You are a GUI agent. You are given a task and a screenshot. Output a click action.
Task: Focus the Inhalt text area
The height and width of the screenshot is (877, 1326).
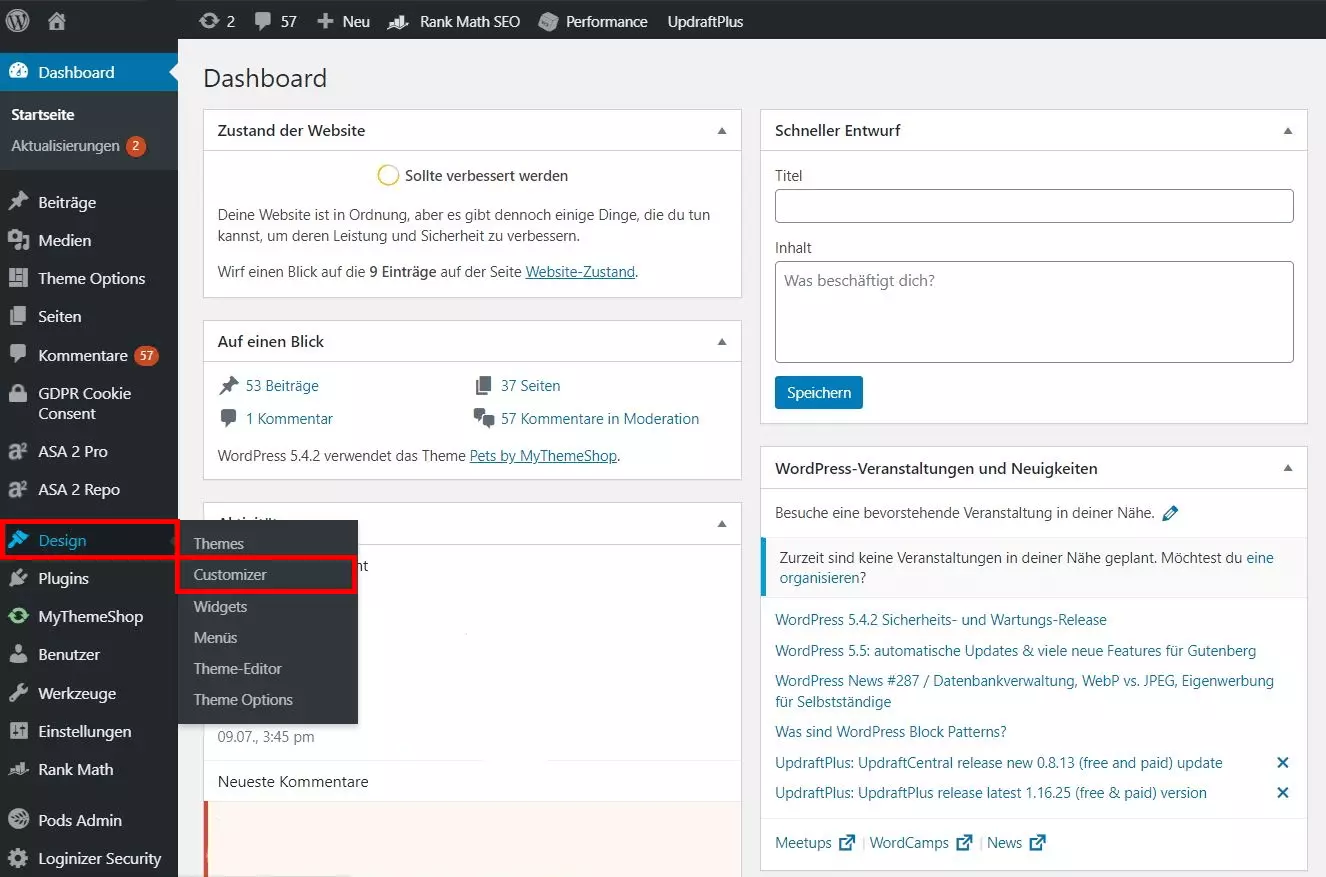coord(1034,312)
